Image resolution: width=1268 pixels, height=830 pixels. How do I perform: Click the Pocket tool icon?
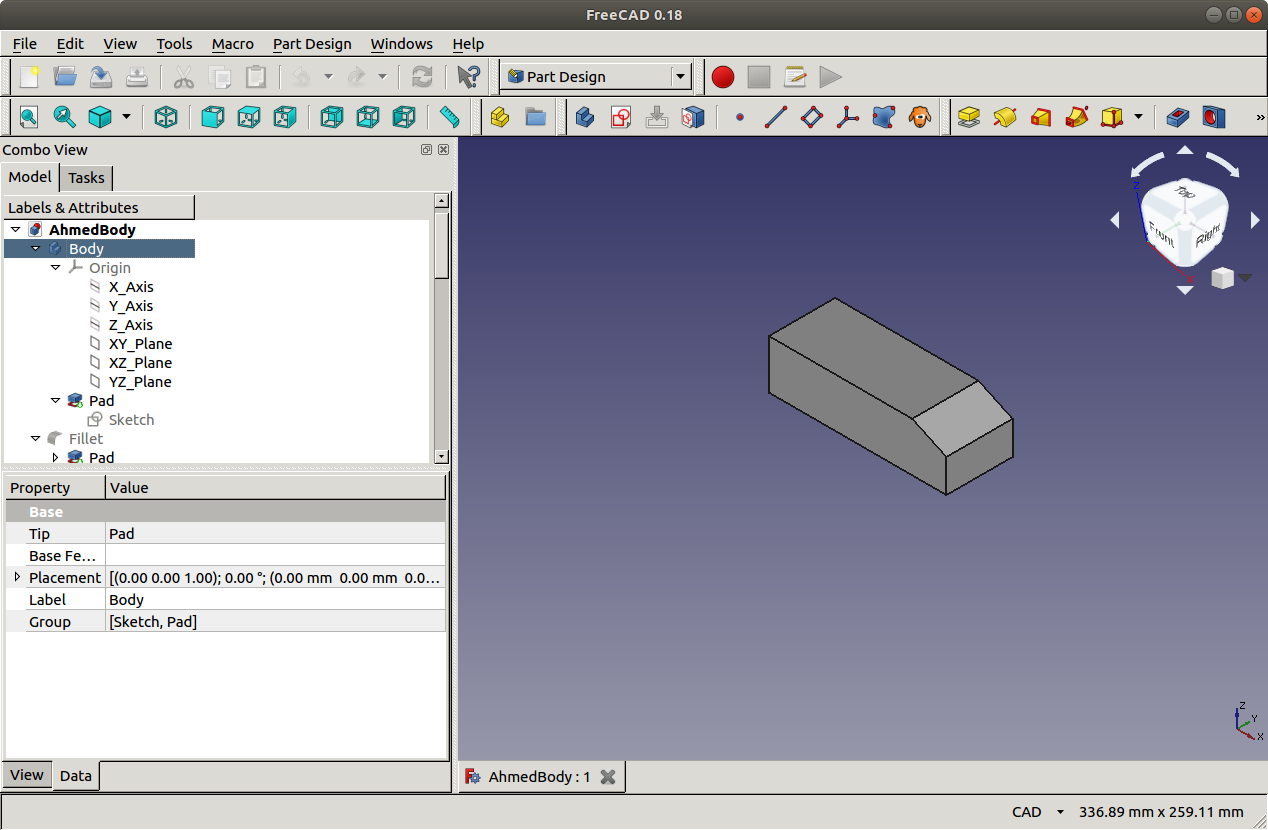click(1178, 117)
